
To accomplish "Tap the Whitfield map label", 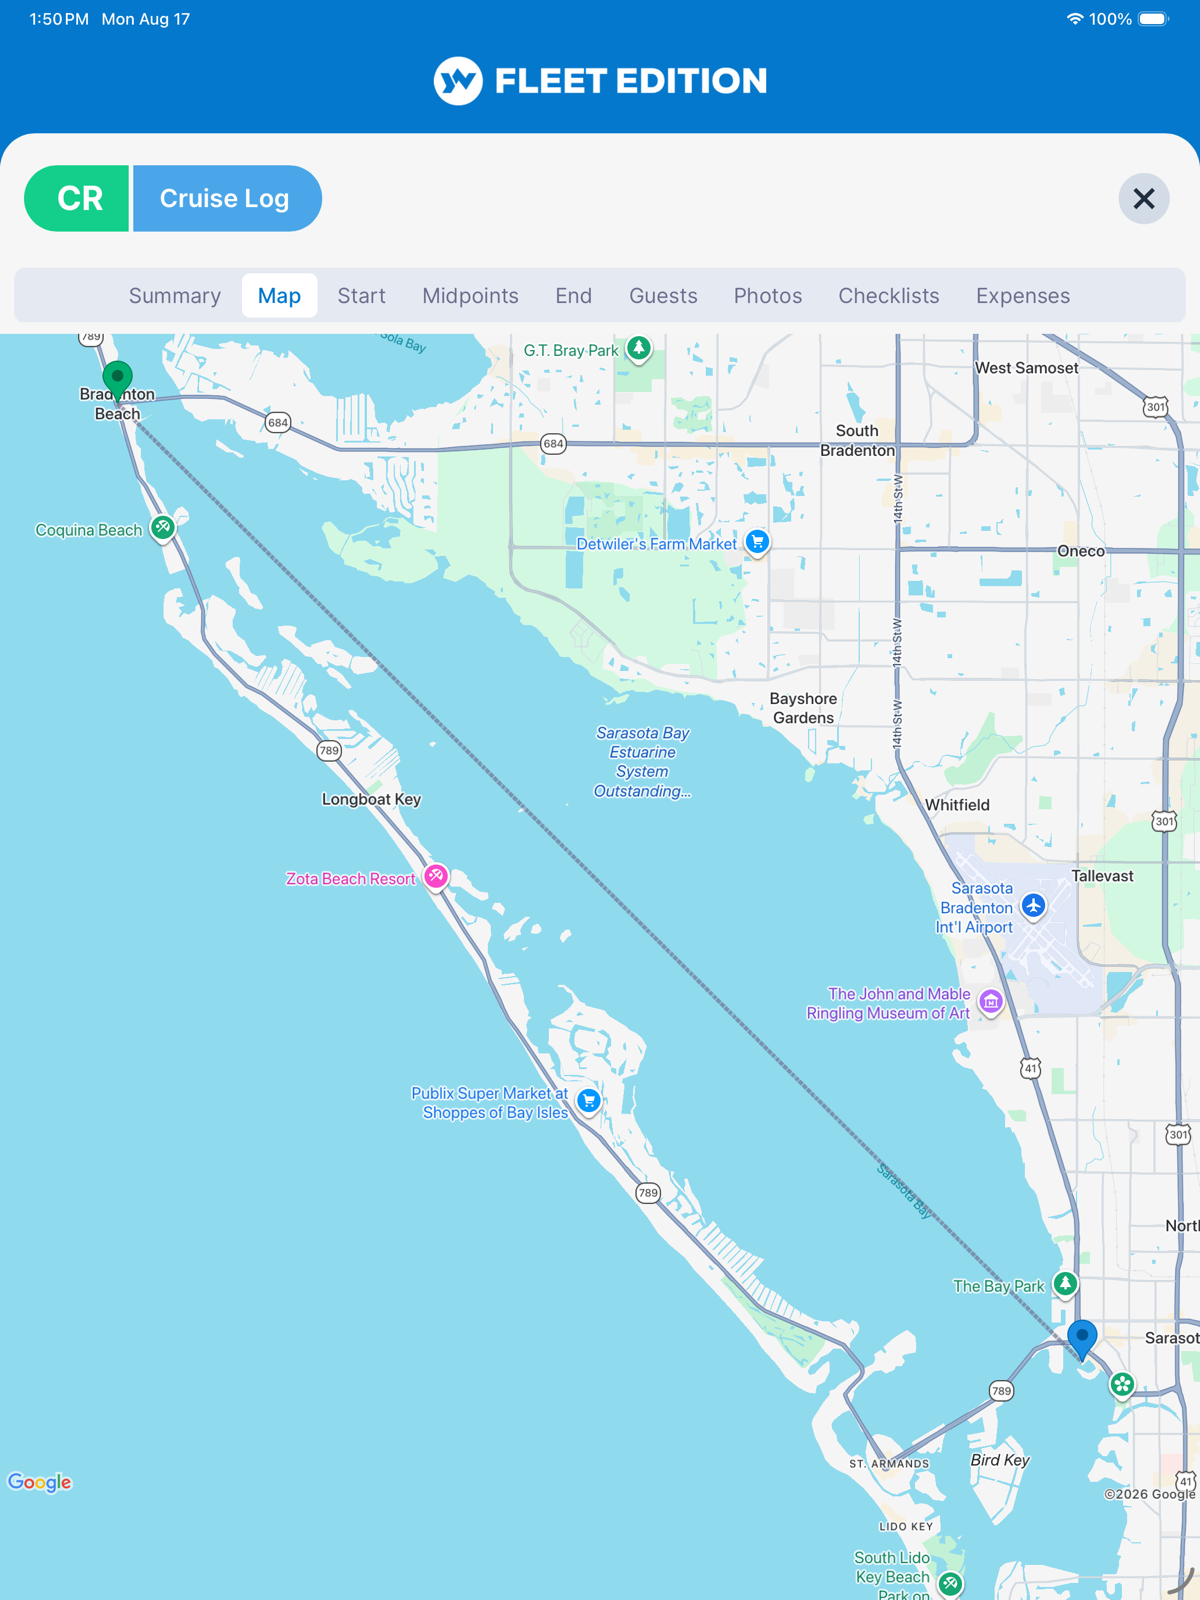I will [x=957, y=805].
